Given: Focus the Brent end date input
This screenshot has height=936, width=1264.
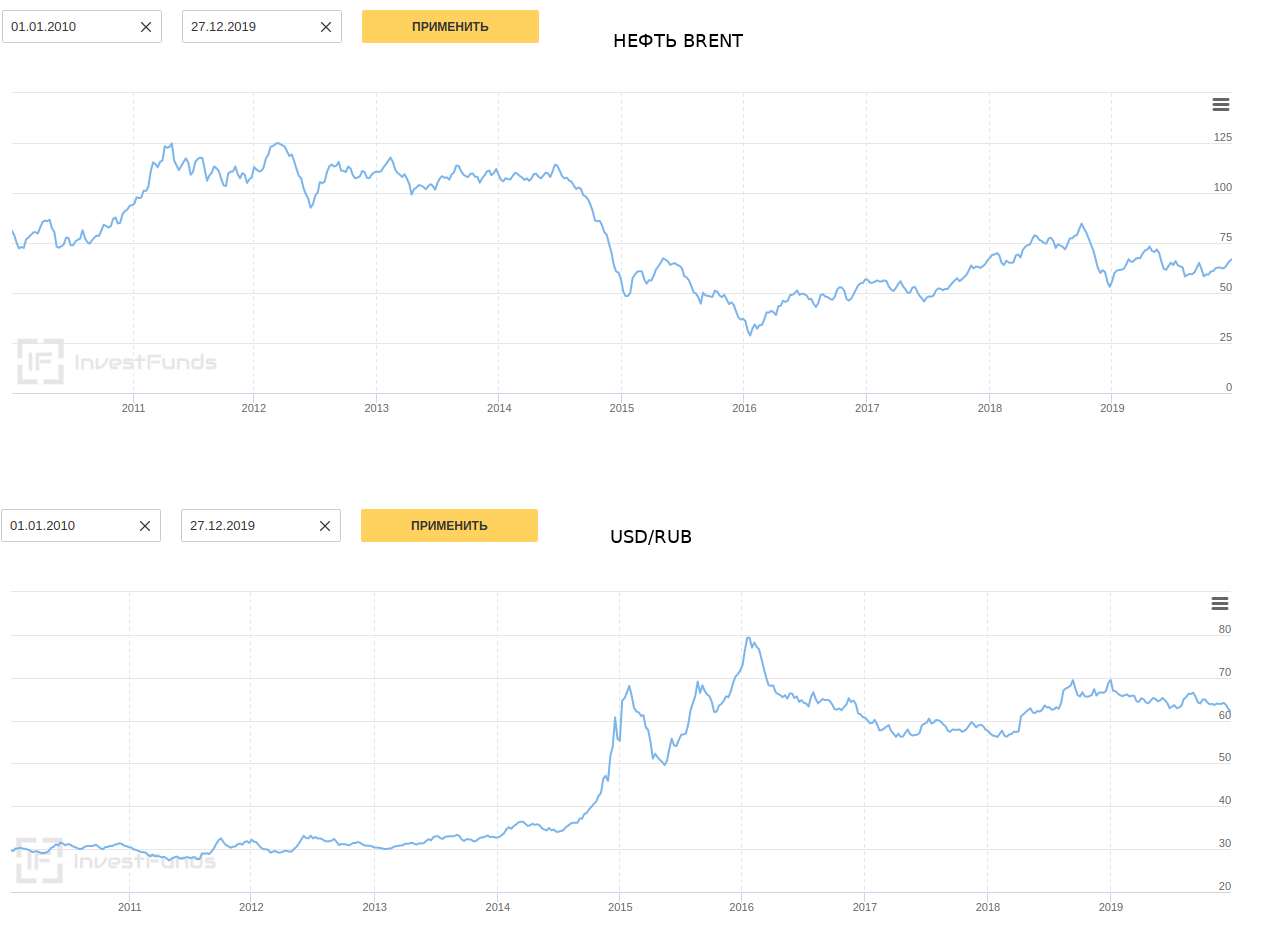Looking at the screenshot, I should 250,27.
